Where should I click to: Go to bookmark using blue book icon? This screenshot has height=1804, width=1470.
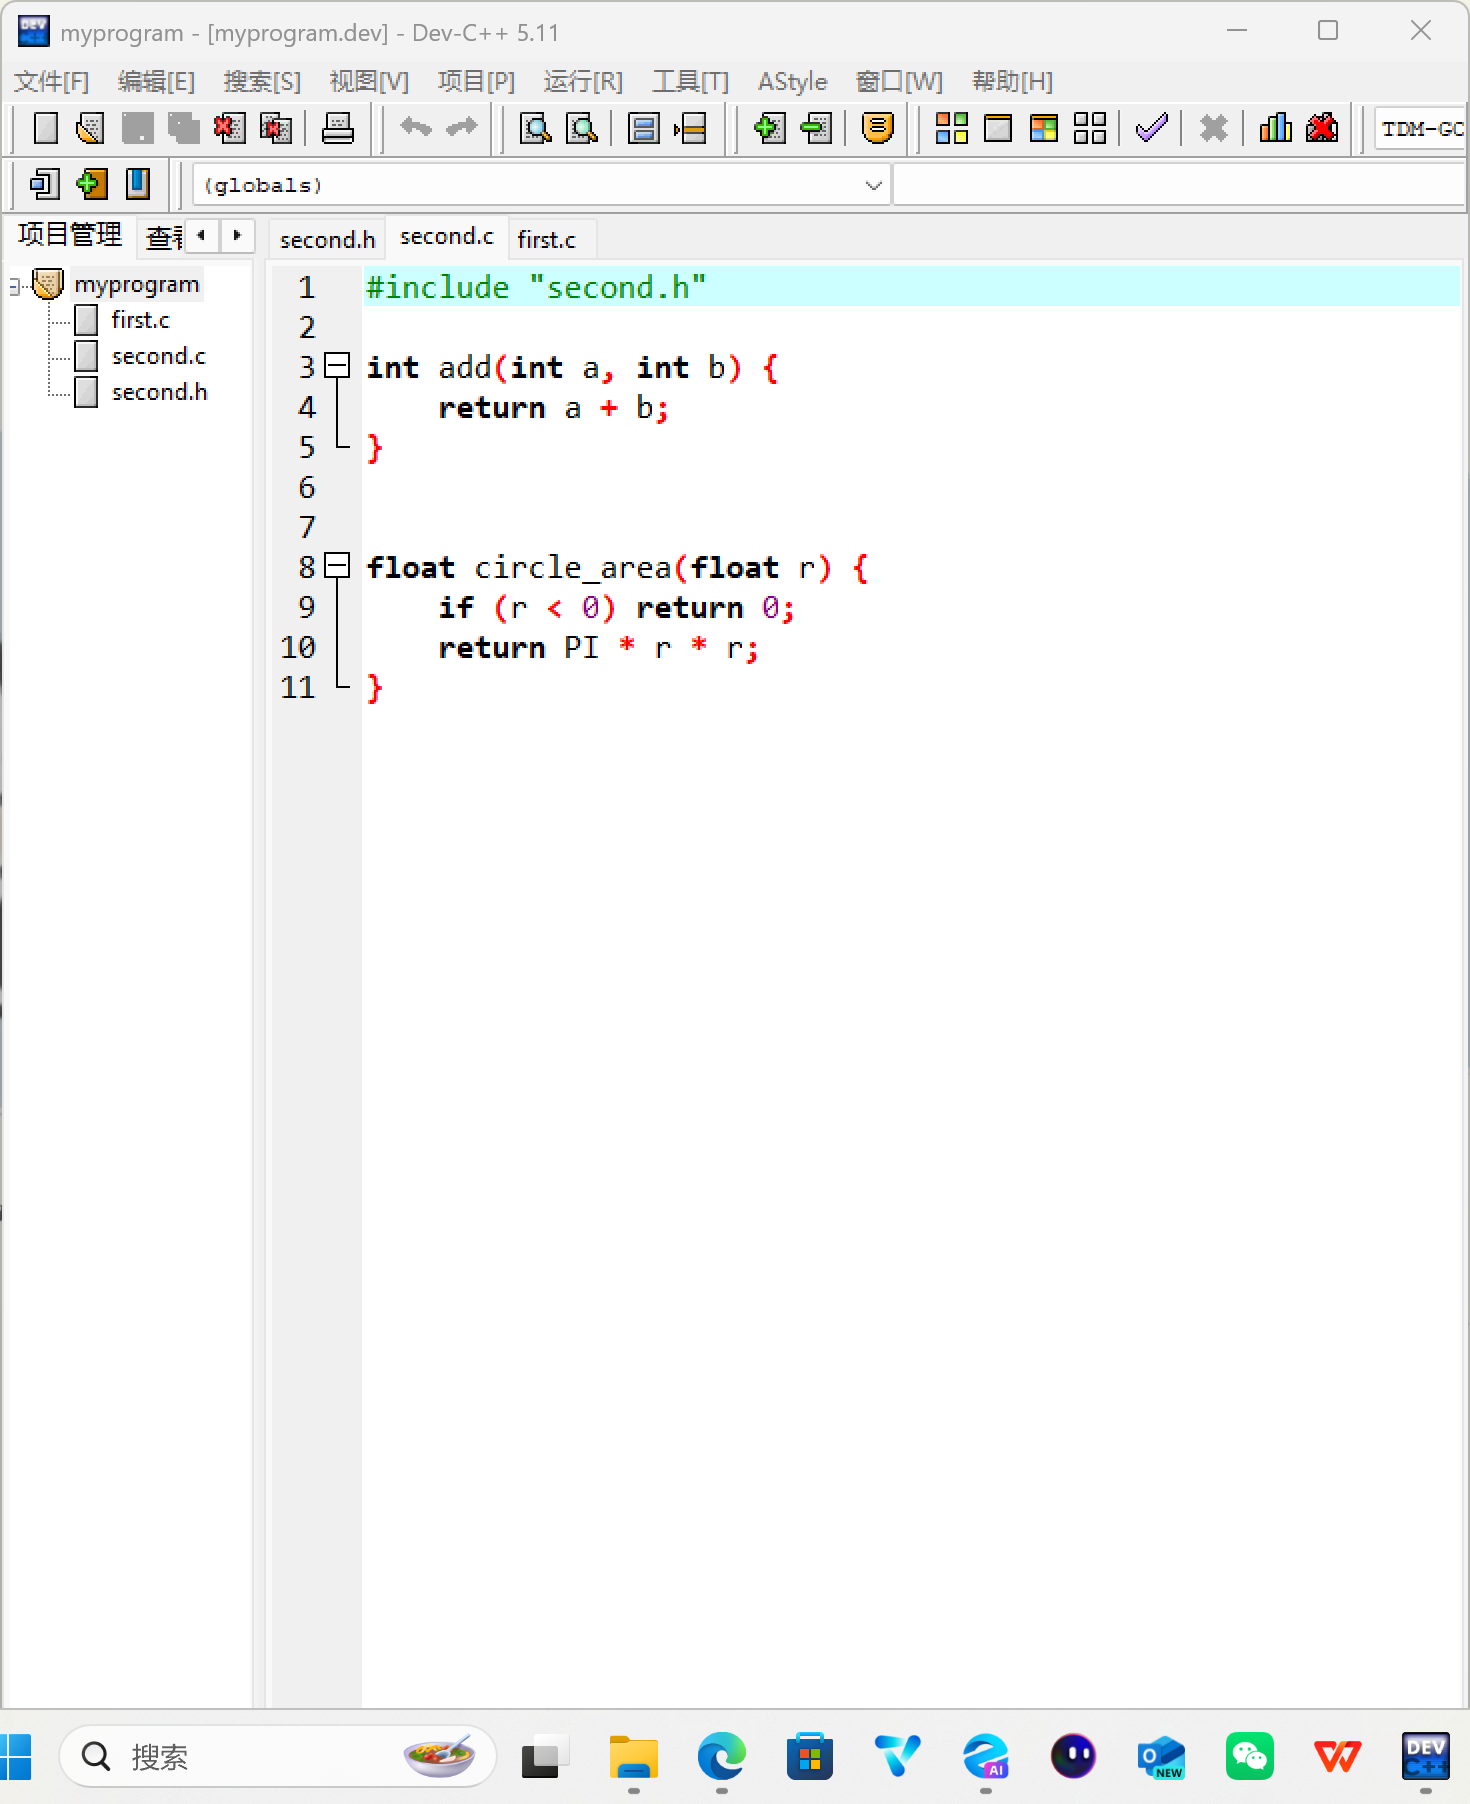[138, 184]
